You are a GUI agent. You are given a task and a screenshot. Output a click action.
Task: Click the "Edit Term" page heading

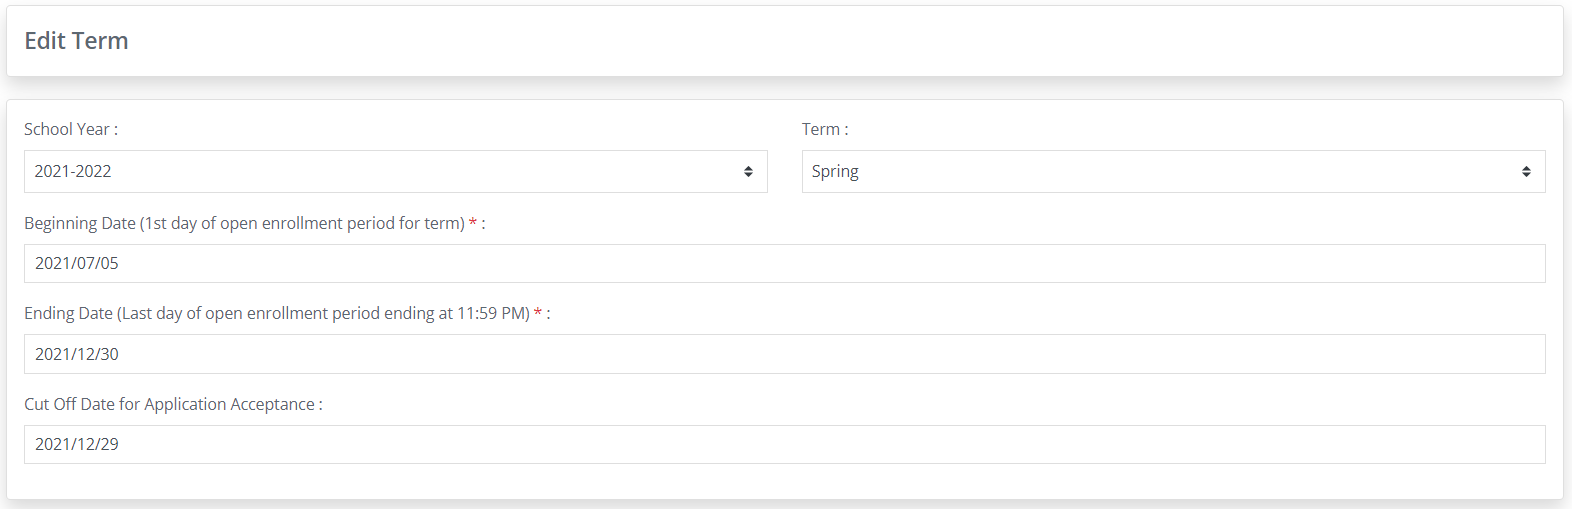tap(76, 41)
